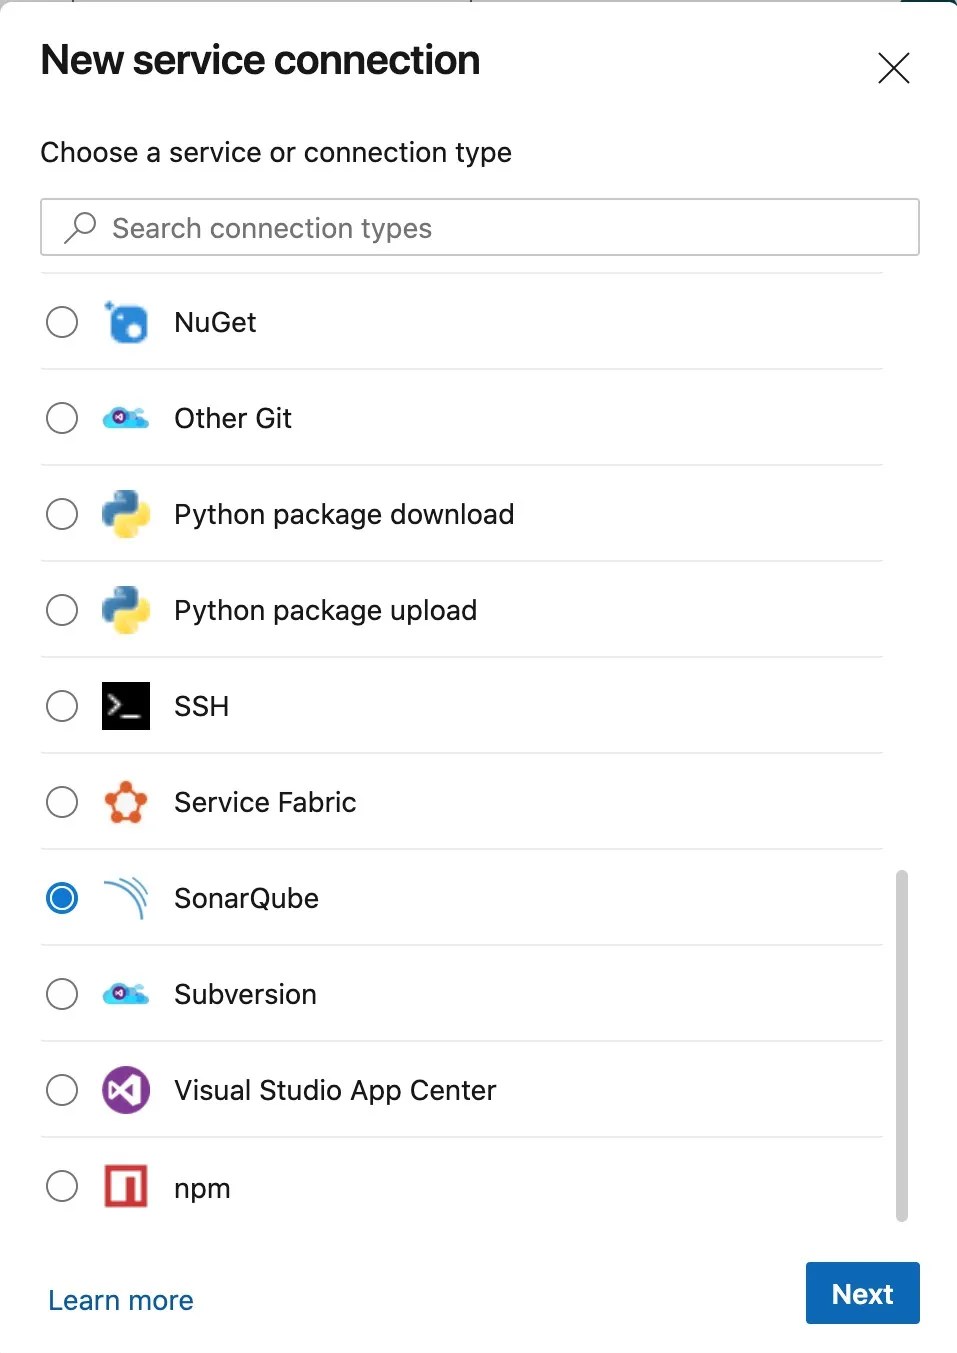957x1353 pixels.
Task: Select the Subversion radio button
Action: pyautogui.click(x=62, y=994)
